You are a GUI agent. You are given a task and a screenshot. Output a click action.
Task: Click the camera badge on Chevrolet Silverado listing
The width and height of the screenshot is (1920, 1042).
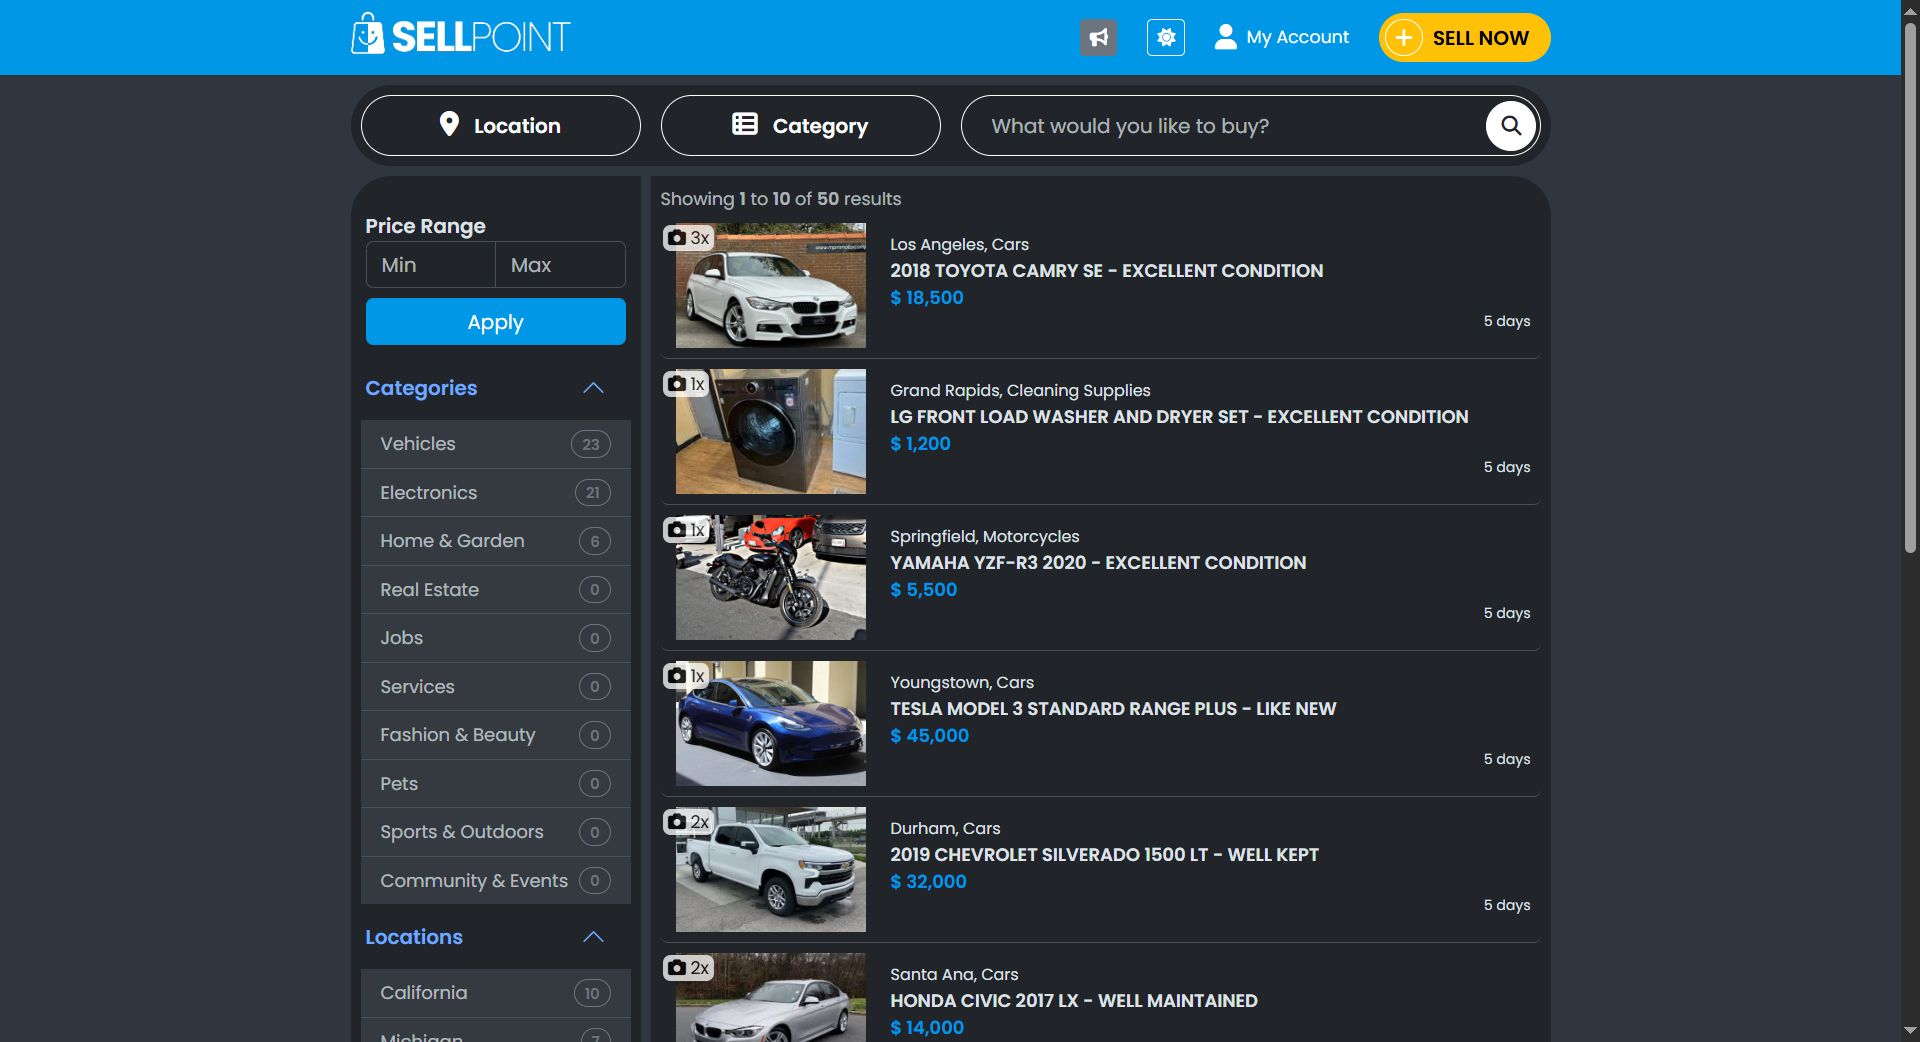point(687,822)
